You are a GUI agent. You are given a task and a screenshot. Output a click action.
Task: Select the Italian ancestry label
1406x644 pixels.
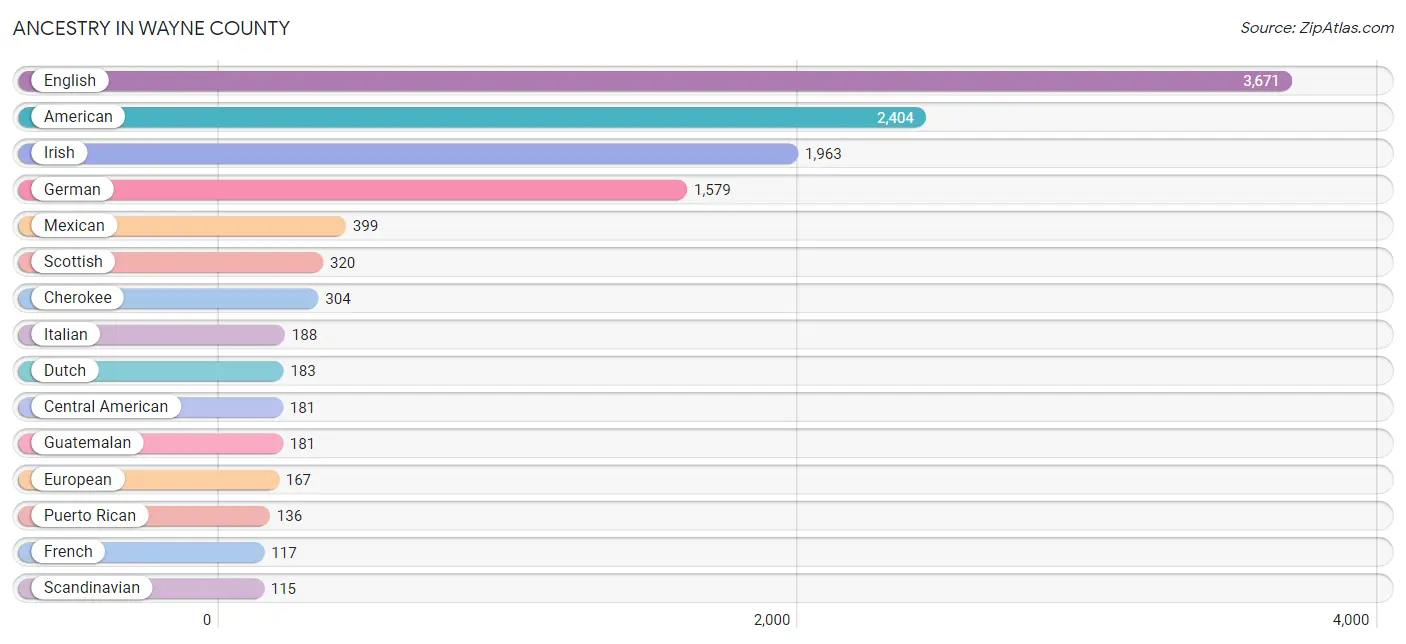(x=65, y=335)
